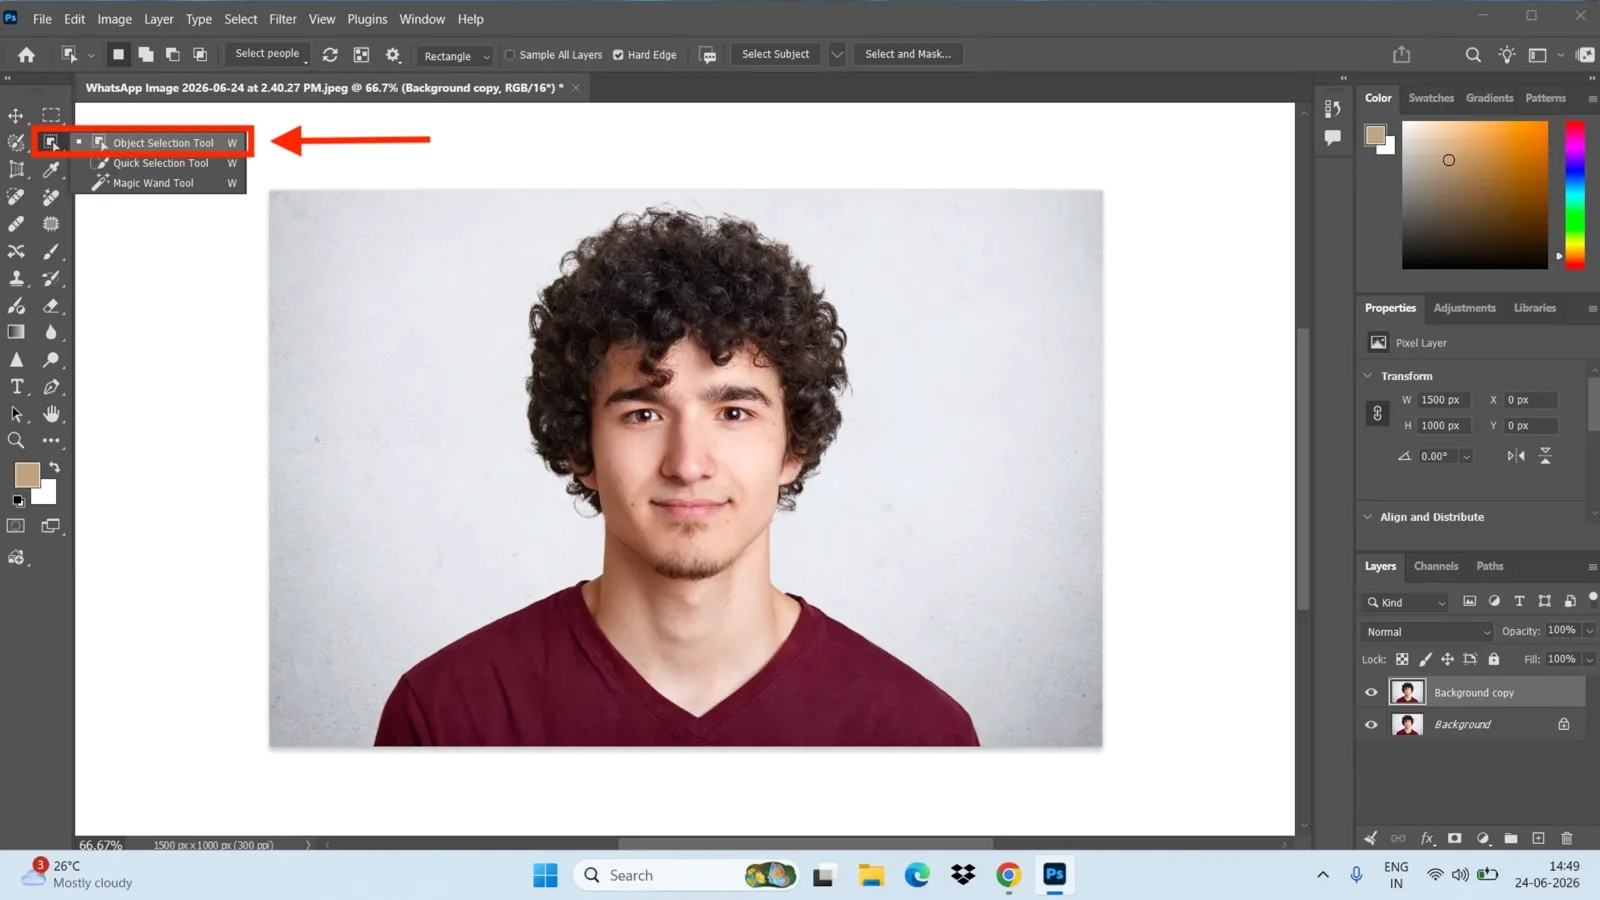1600x900 pixels.
Task: Create a new group folder
Action: [x=1511, y=838]
